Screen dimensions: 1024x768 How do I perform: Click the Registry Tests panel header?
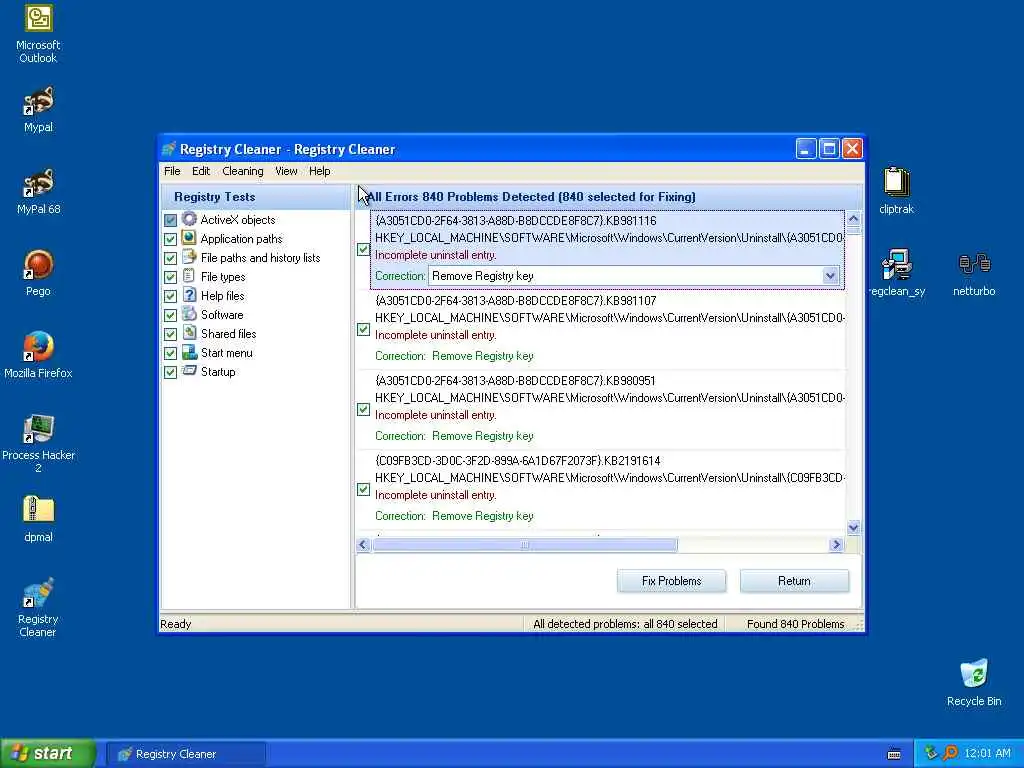point(256,197)
